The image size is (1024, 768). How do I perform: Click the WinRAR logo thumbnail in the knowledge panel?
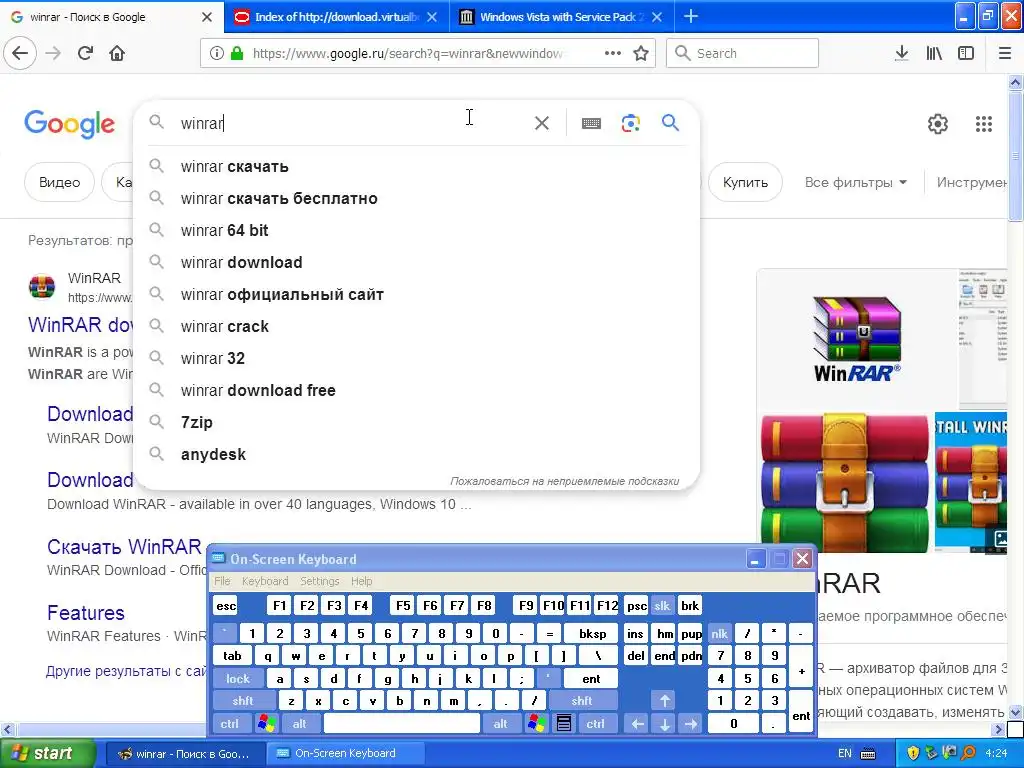[857, 338]
